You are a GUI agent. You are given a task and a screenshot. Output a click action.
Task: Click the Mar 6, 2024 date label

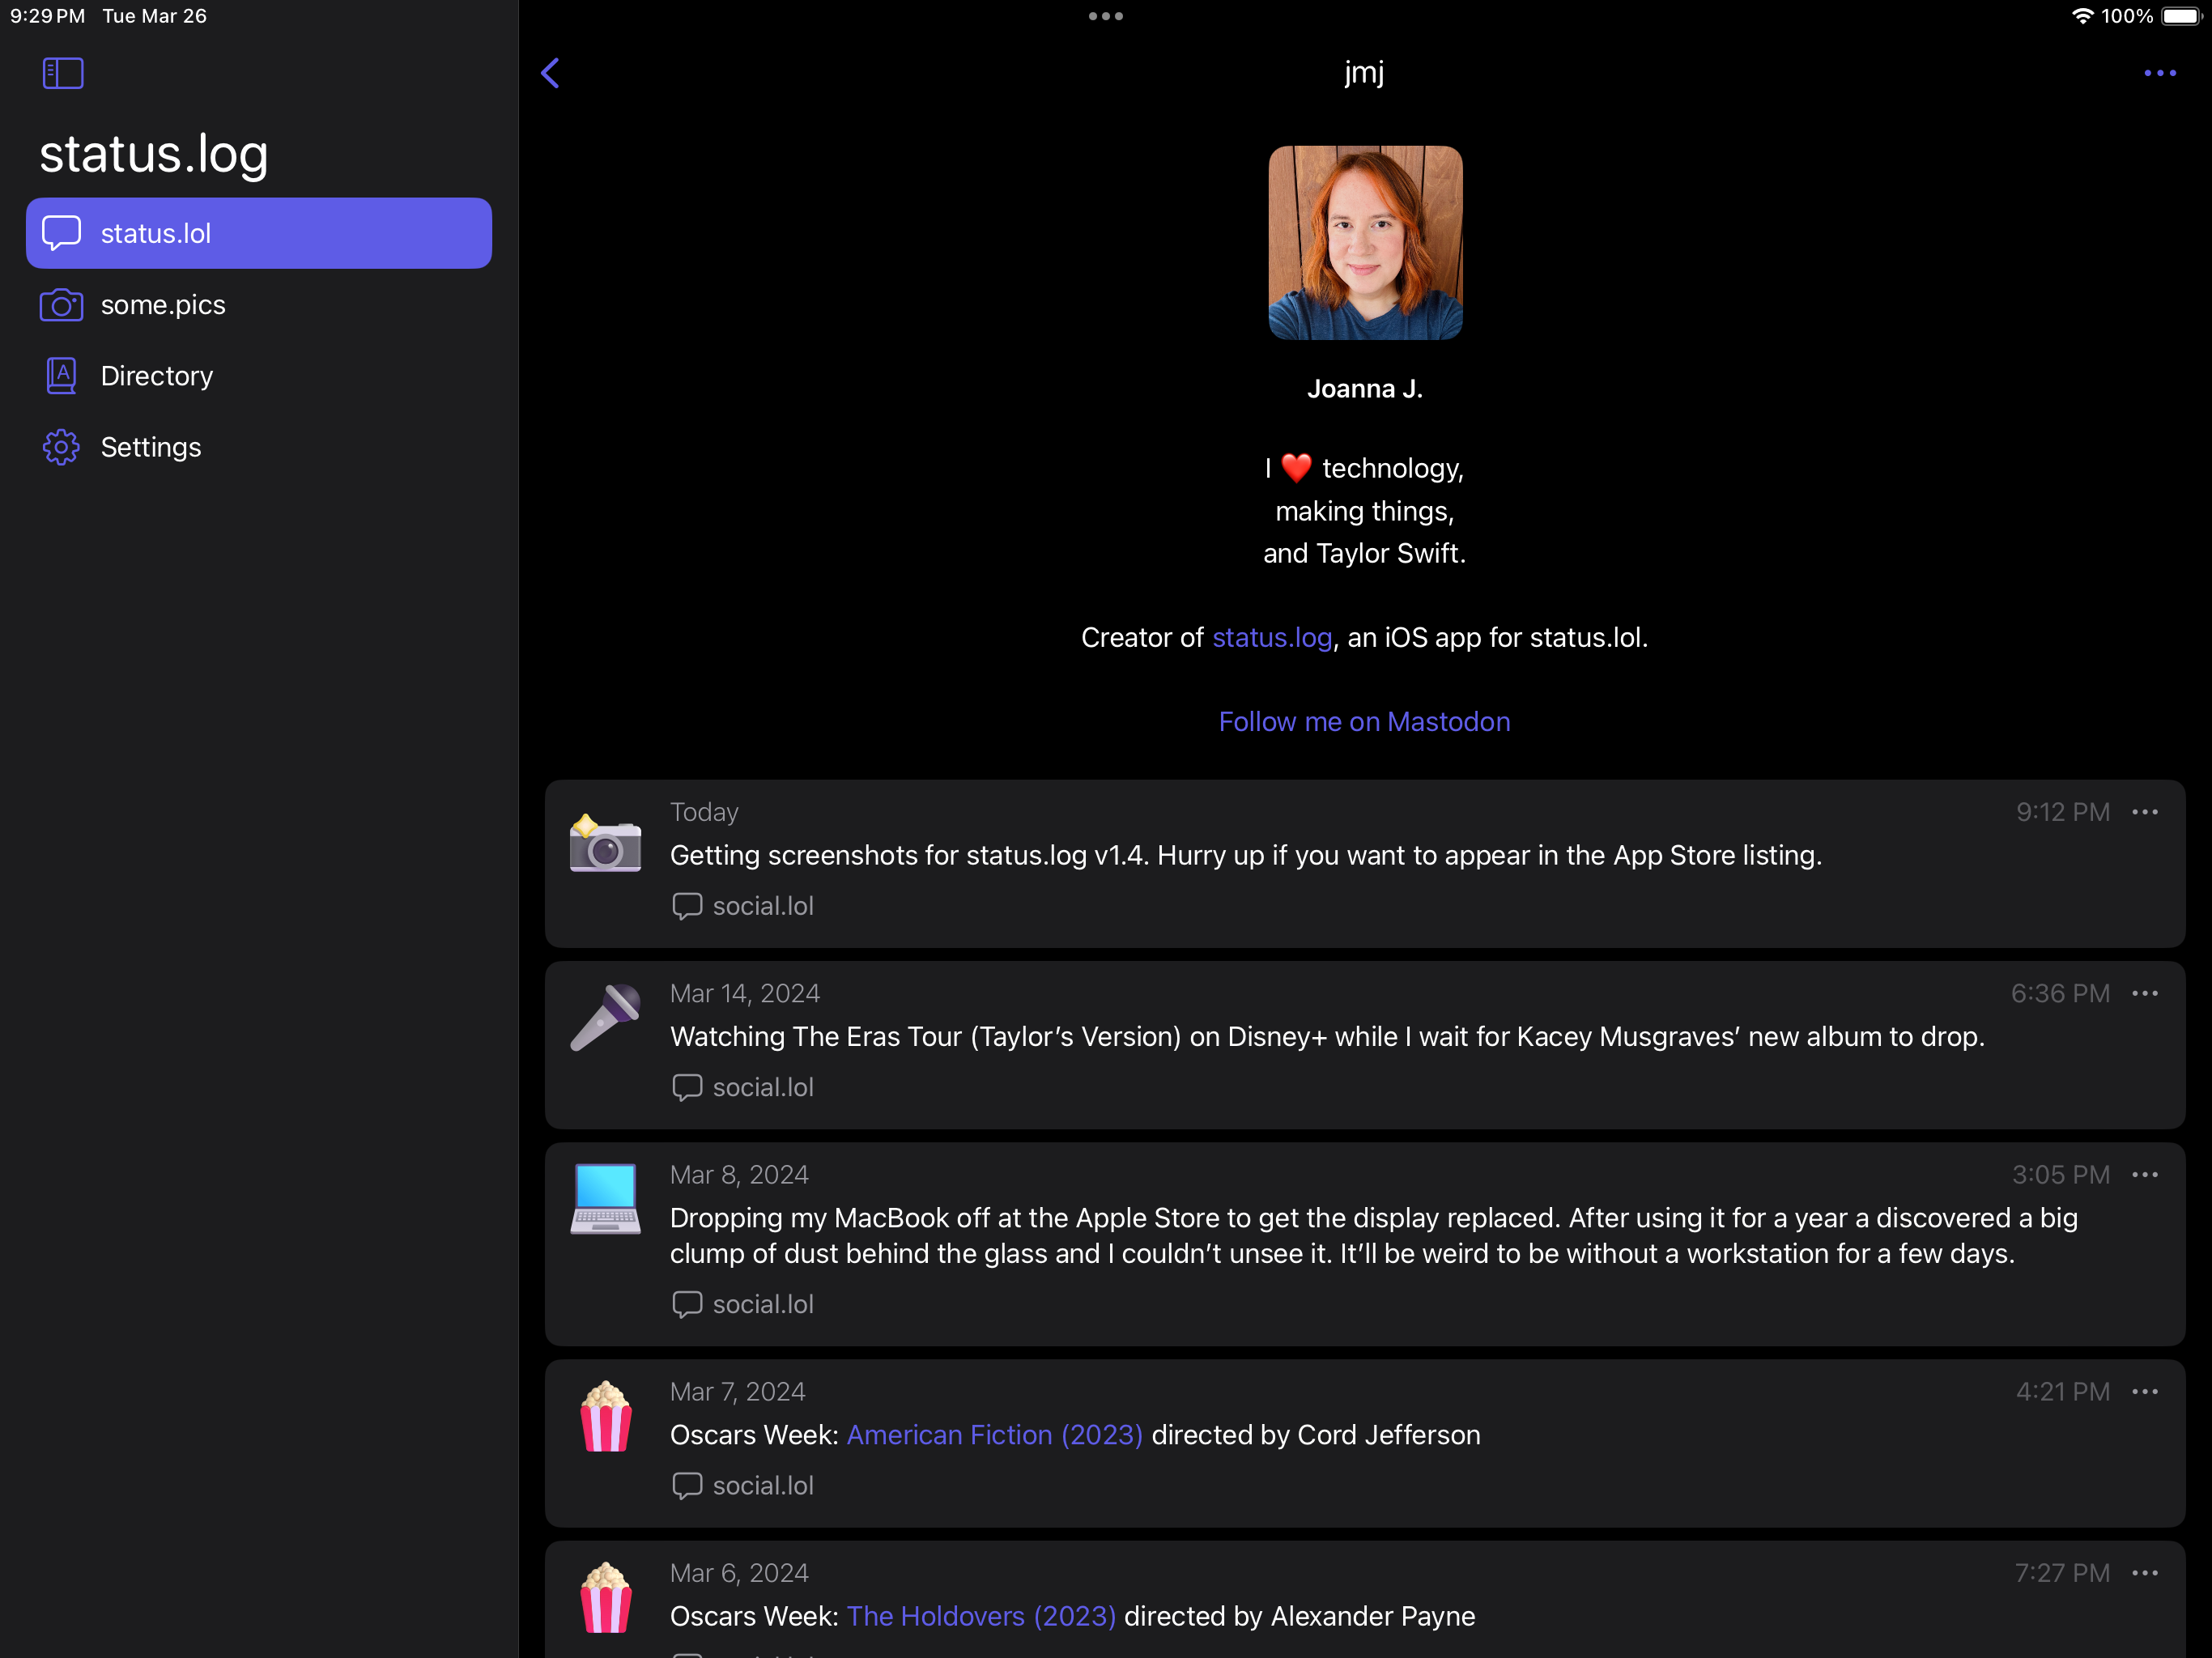tap(739, 1573)
